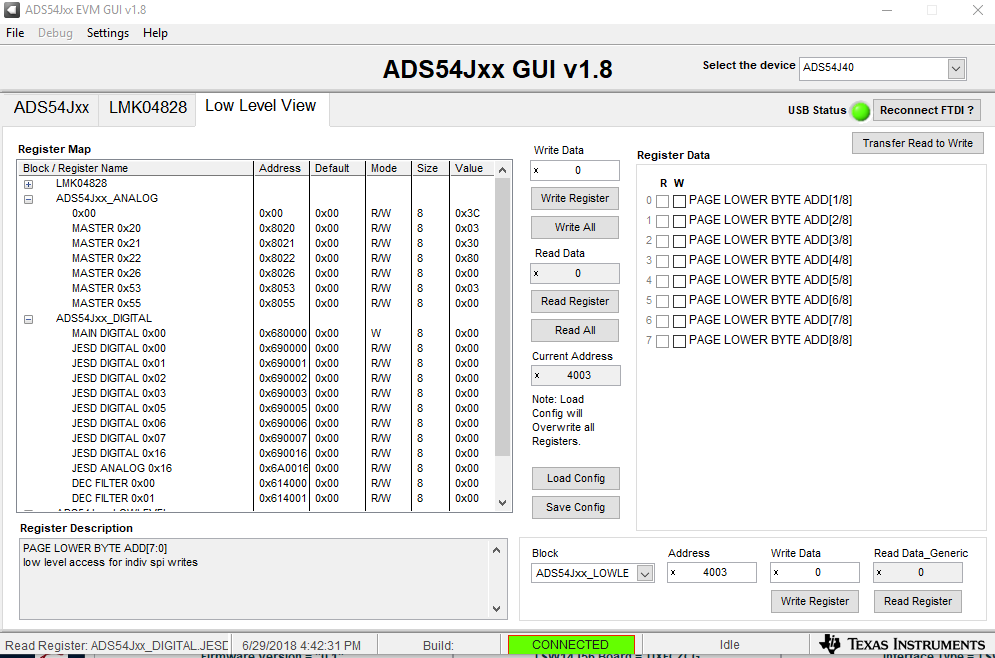The image size is (995, 658).
Task: Select MASTER 0x53 register row
Action: 256,289
